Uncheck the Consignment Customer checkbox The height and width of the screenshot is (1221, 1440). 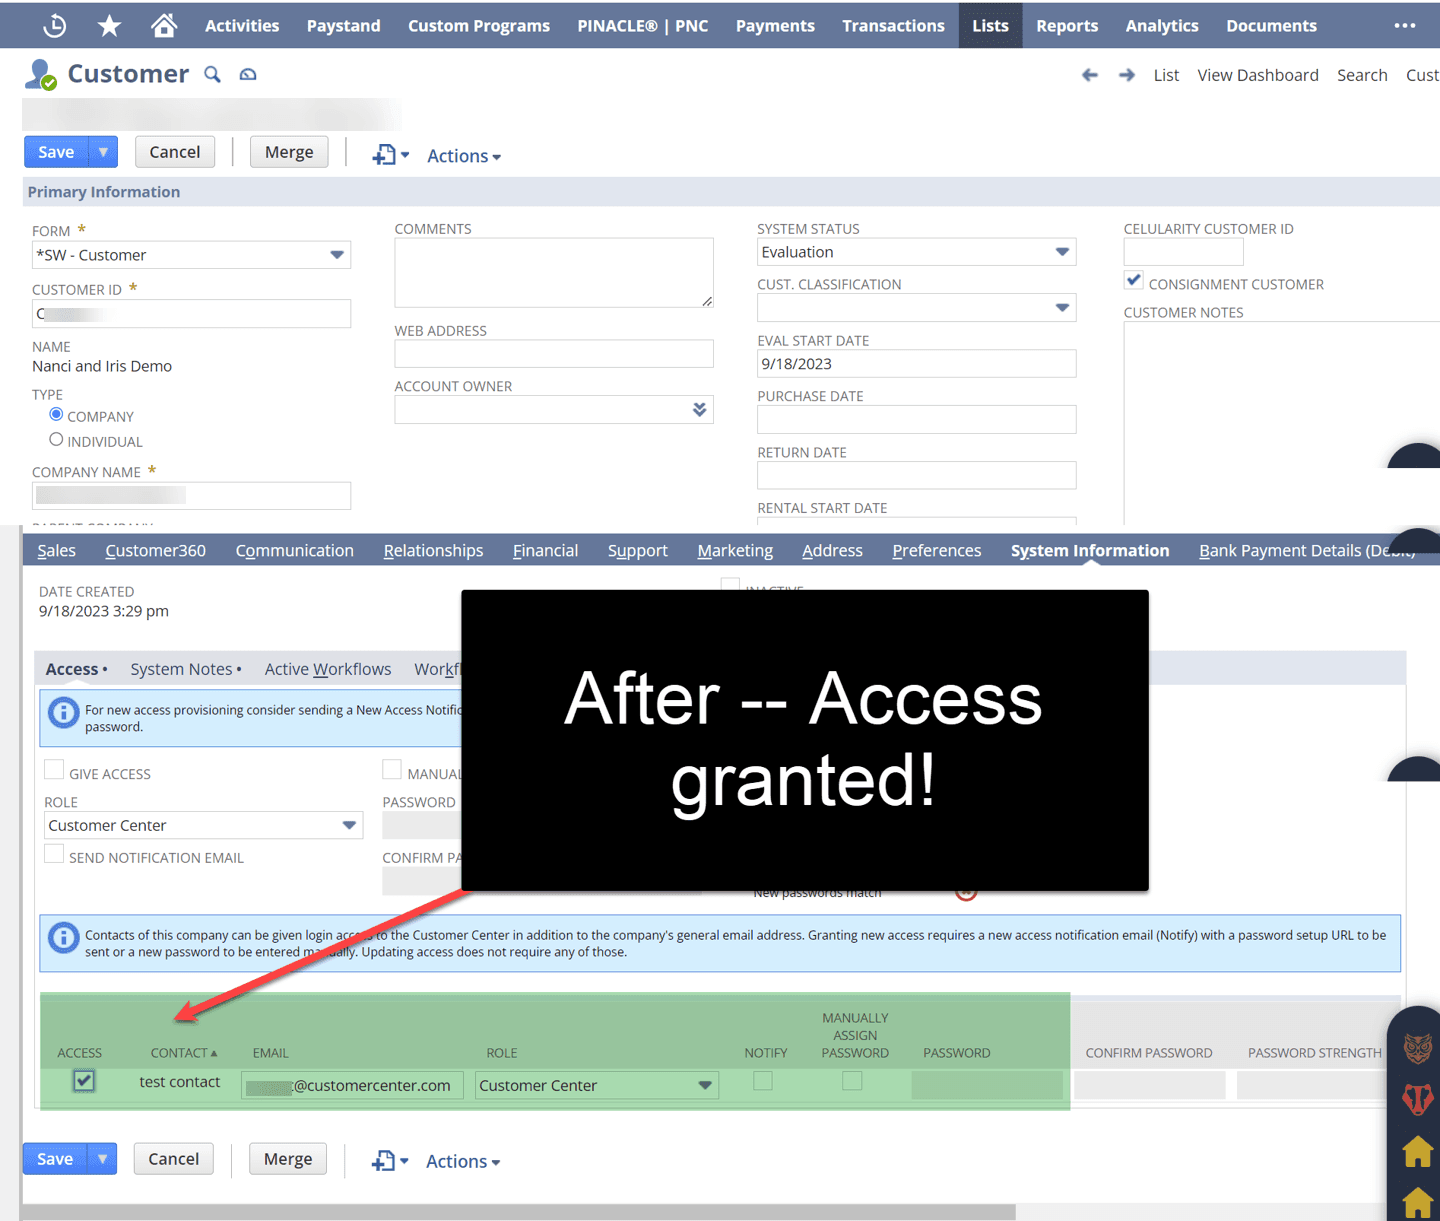click(x=1134, y=280)
